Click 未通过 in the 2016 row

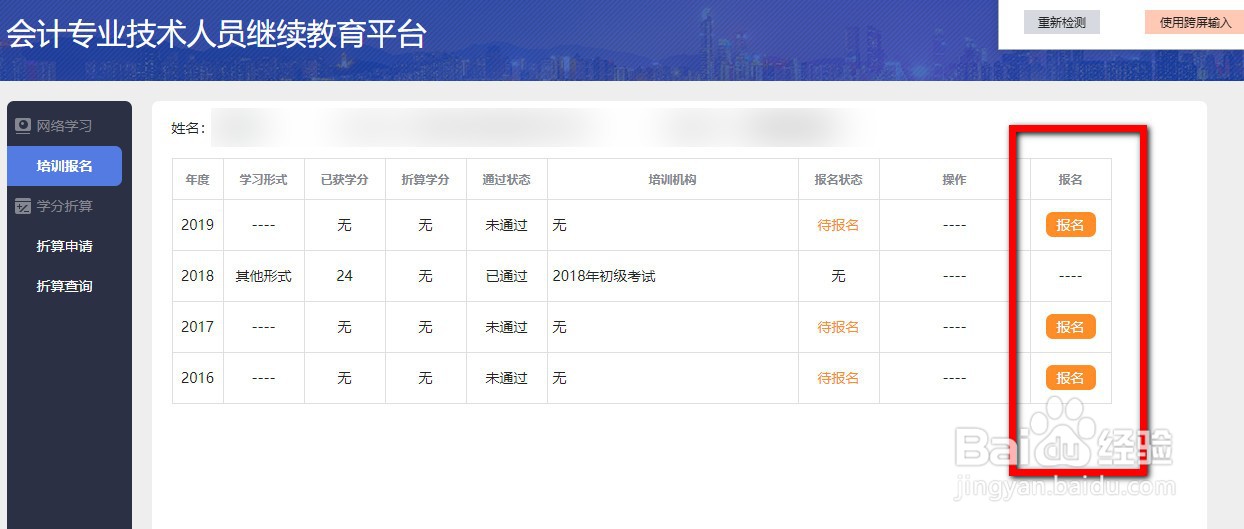pos(506,378)
